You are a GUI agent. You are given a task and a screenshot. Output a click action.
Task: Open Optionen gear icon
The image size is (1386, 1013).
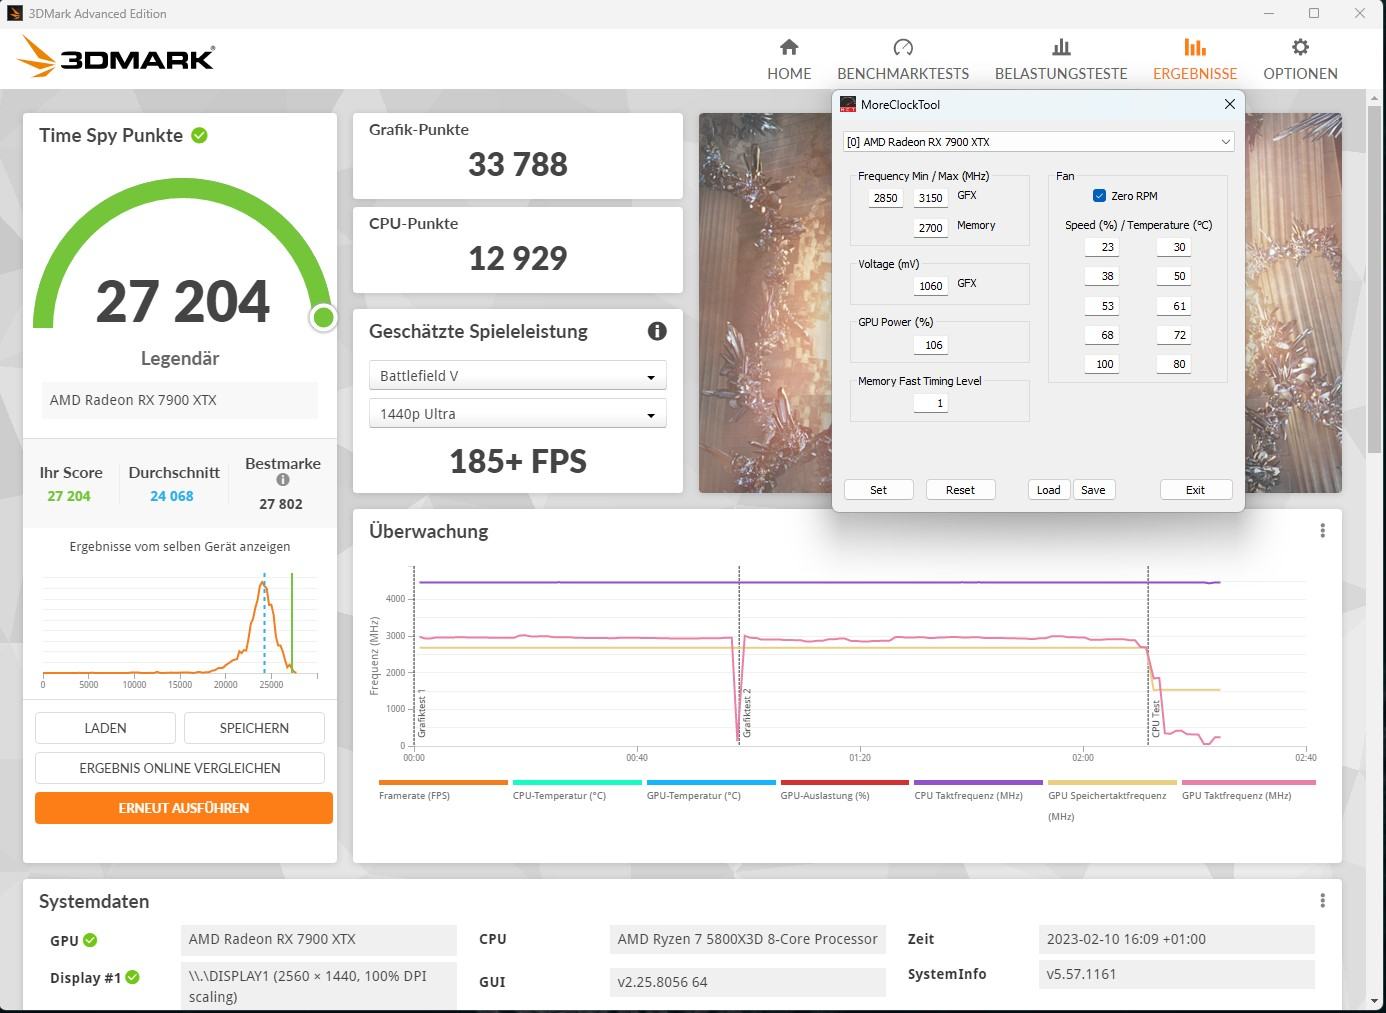click(1300, 47)
